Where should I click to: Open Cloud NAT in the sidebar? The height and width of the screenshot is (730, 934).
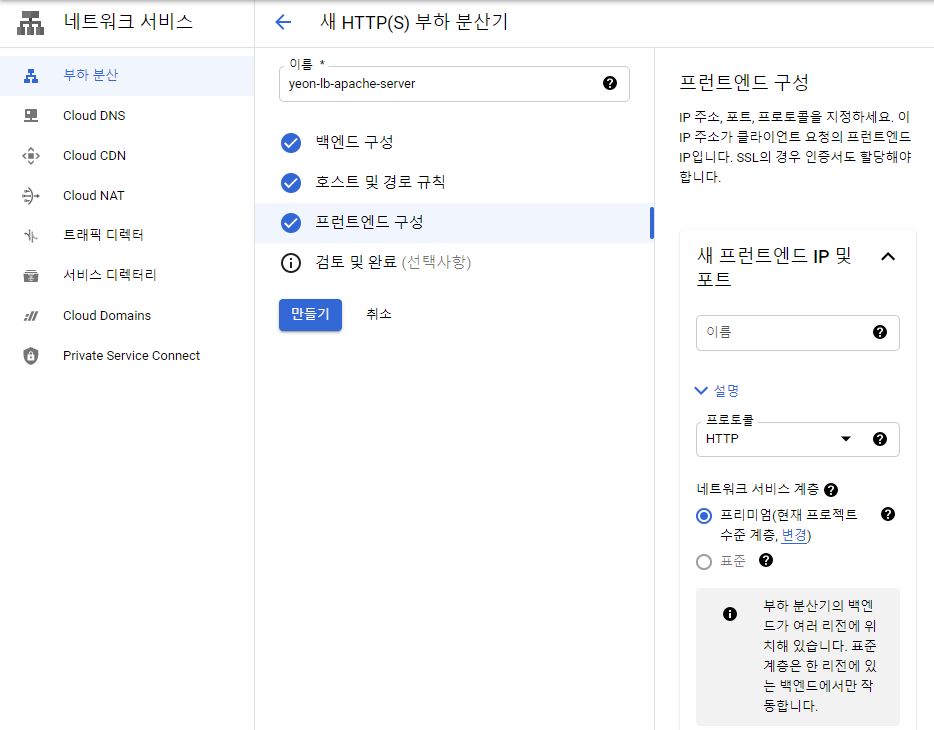tap(127, 196)
